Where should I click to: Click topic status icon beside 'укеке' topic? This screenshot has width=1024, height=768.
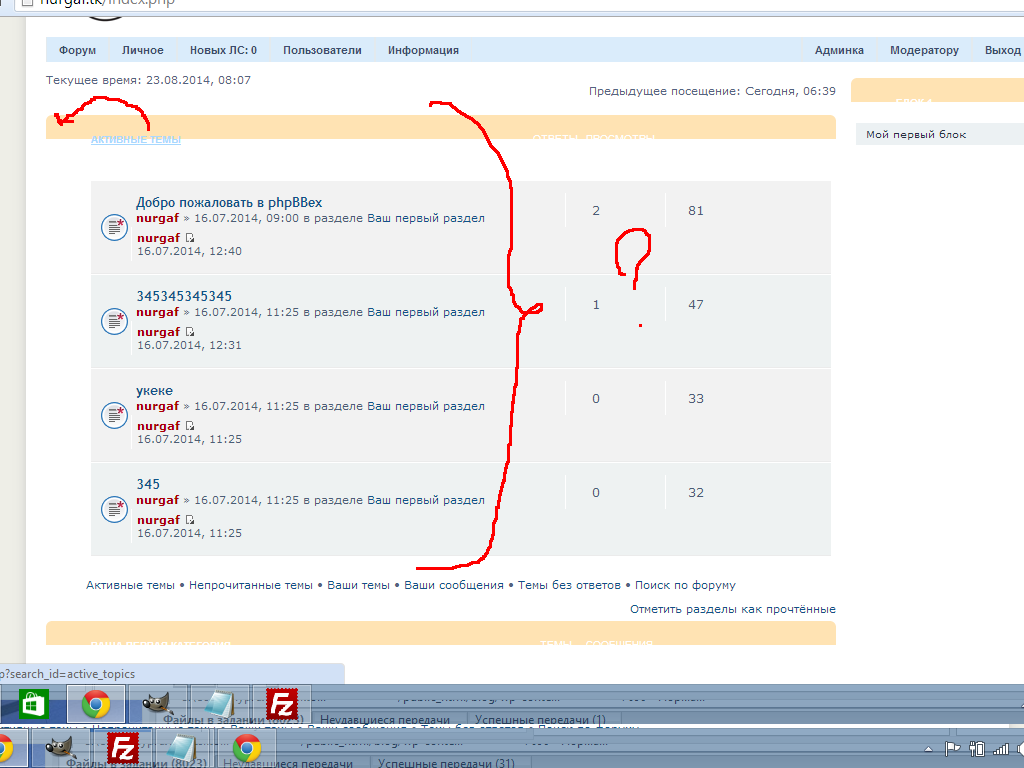tap(114, 415)
